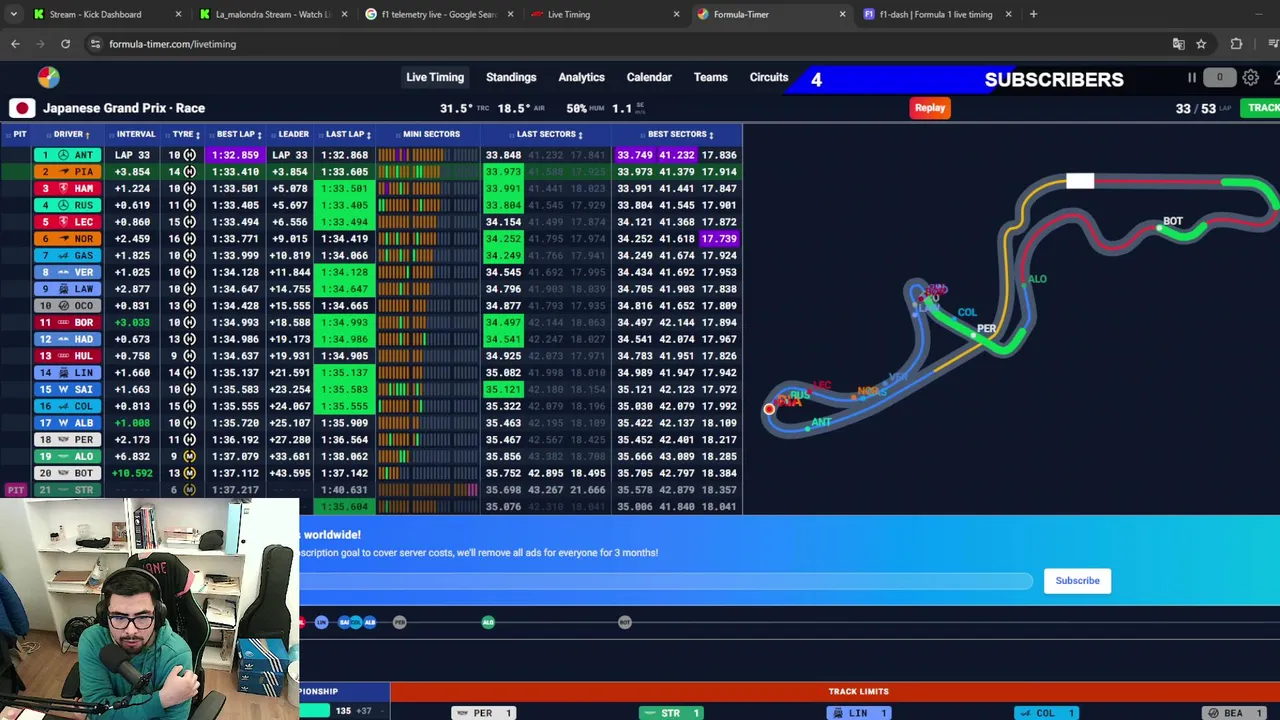Click medium tyre icon in BOT row

click(x=189, y=473)
